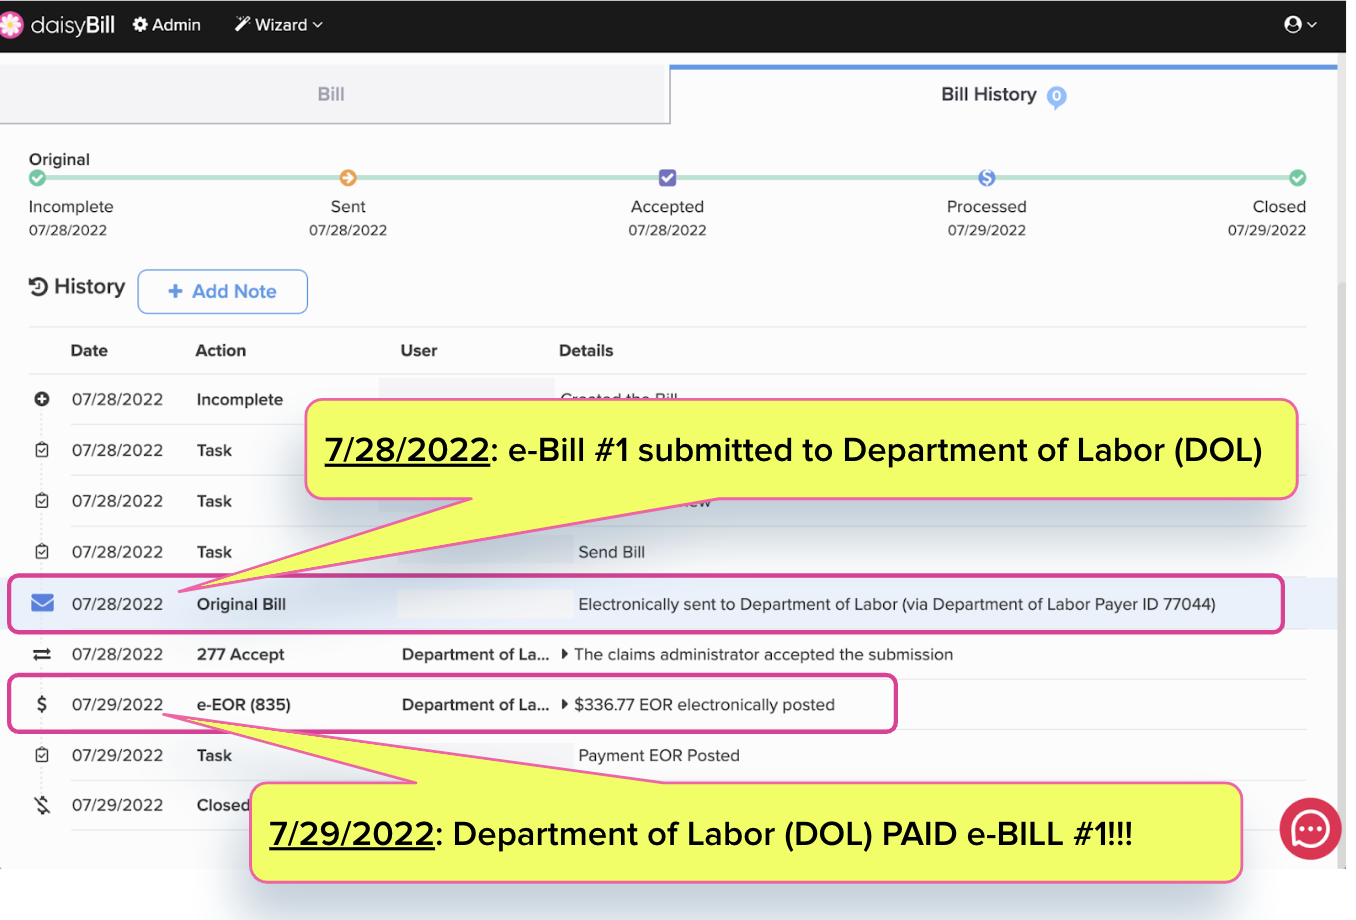The image size is (1356, 920).
Task: Open the user account dropdown
Action: point(1300,25)
